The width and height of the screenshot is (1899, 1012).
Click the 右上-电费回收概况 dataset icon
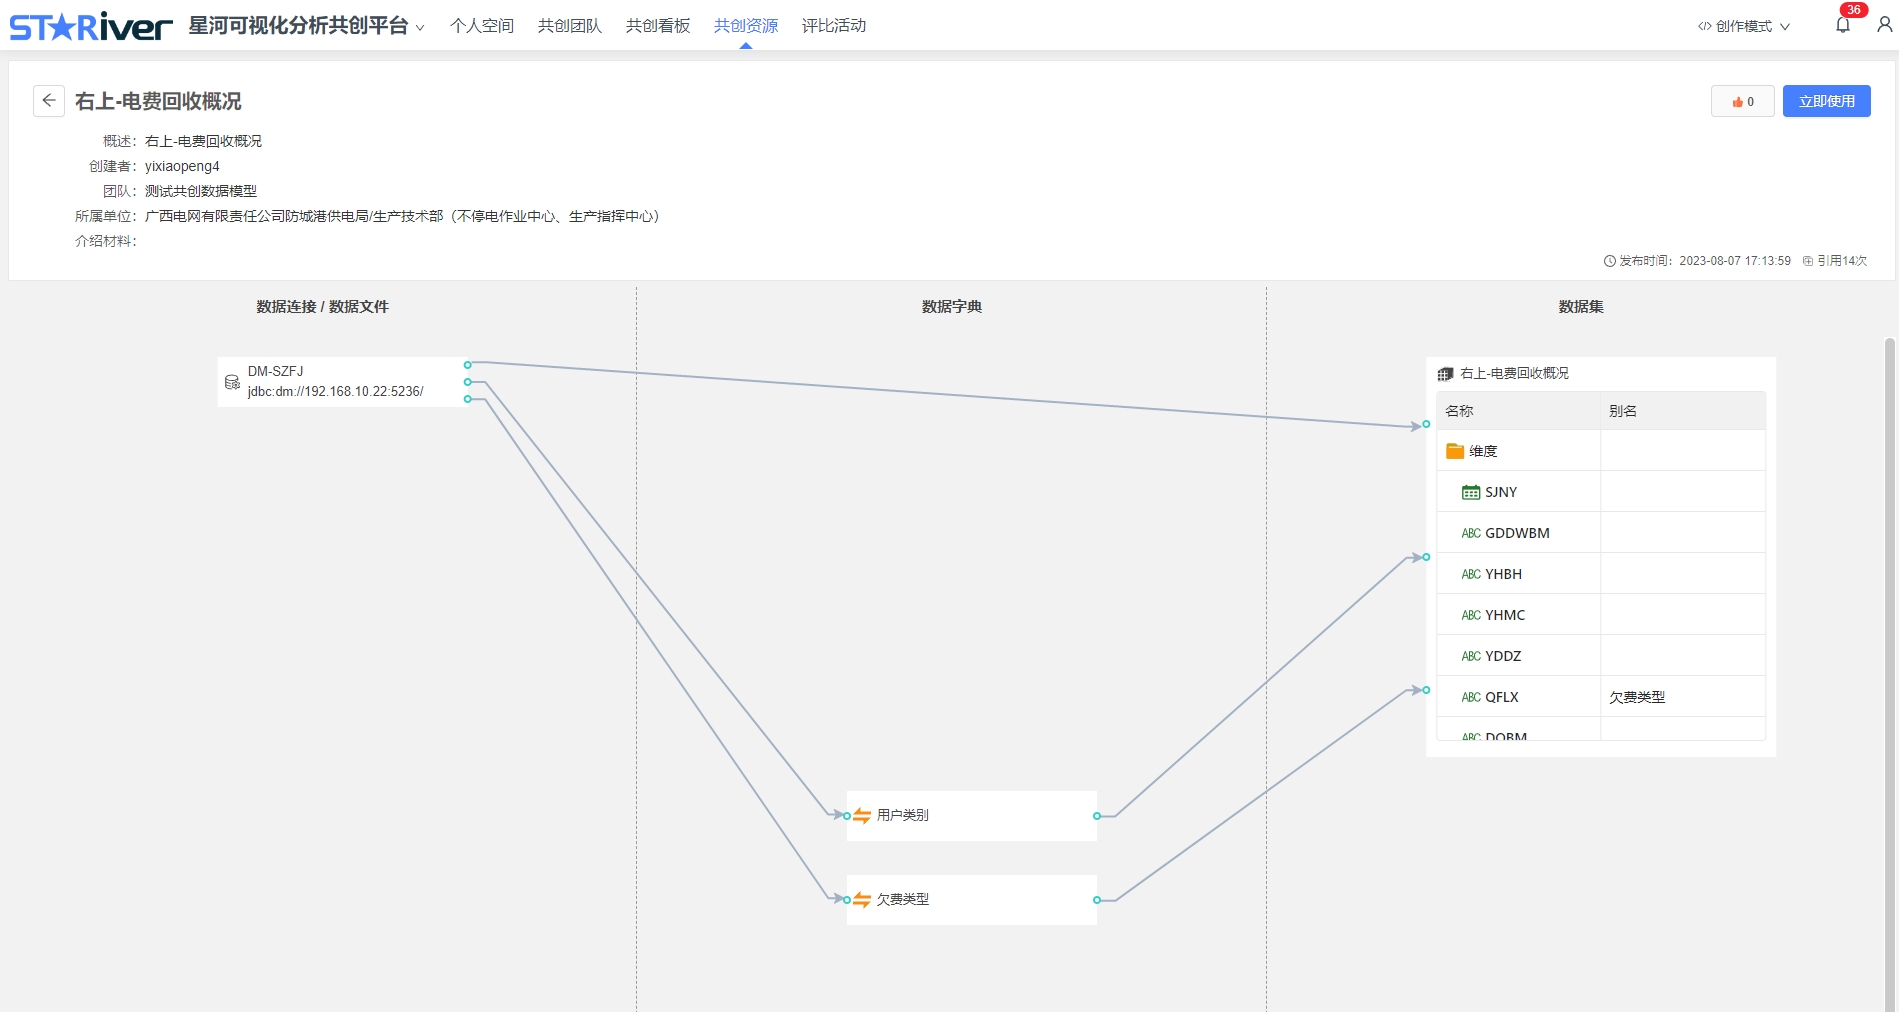coord(1445,374)
